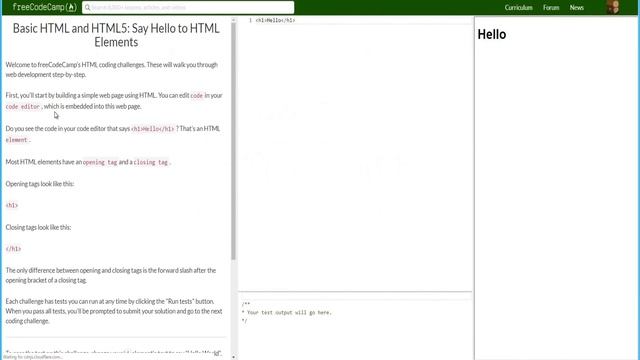Screen dimensions: 640x360
Task: Click 'Your test output will go here' text
Action: 289,312
